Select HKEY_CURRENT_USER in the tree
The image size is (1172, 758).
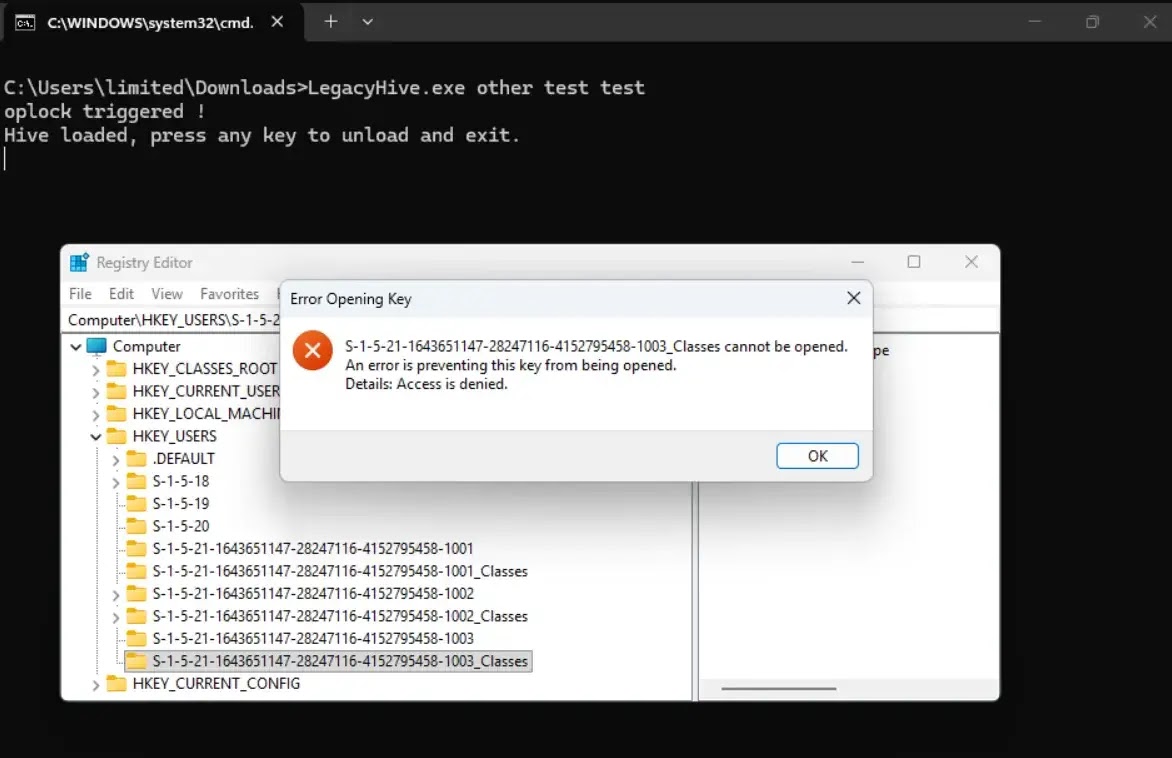click(x=206, y=391)
